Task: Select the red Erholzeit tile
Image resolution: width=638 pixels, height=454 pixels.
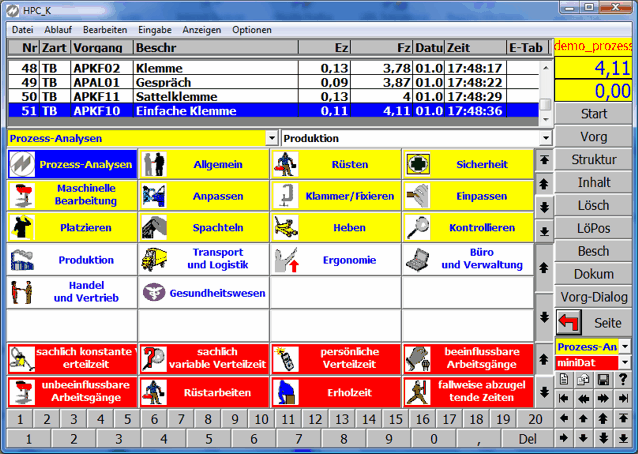Action: 335,391
